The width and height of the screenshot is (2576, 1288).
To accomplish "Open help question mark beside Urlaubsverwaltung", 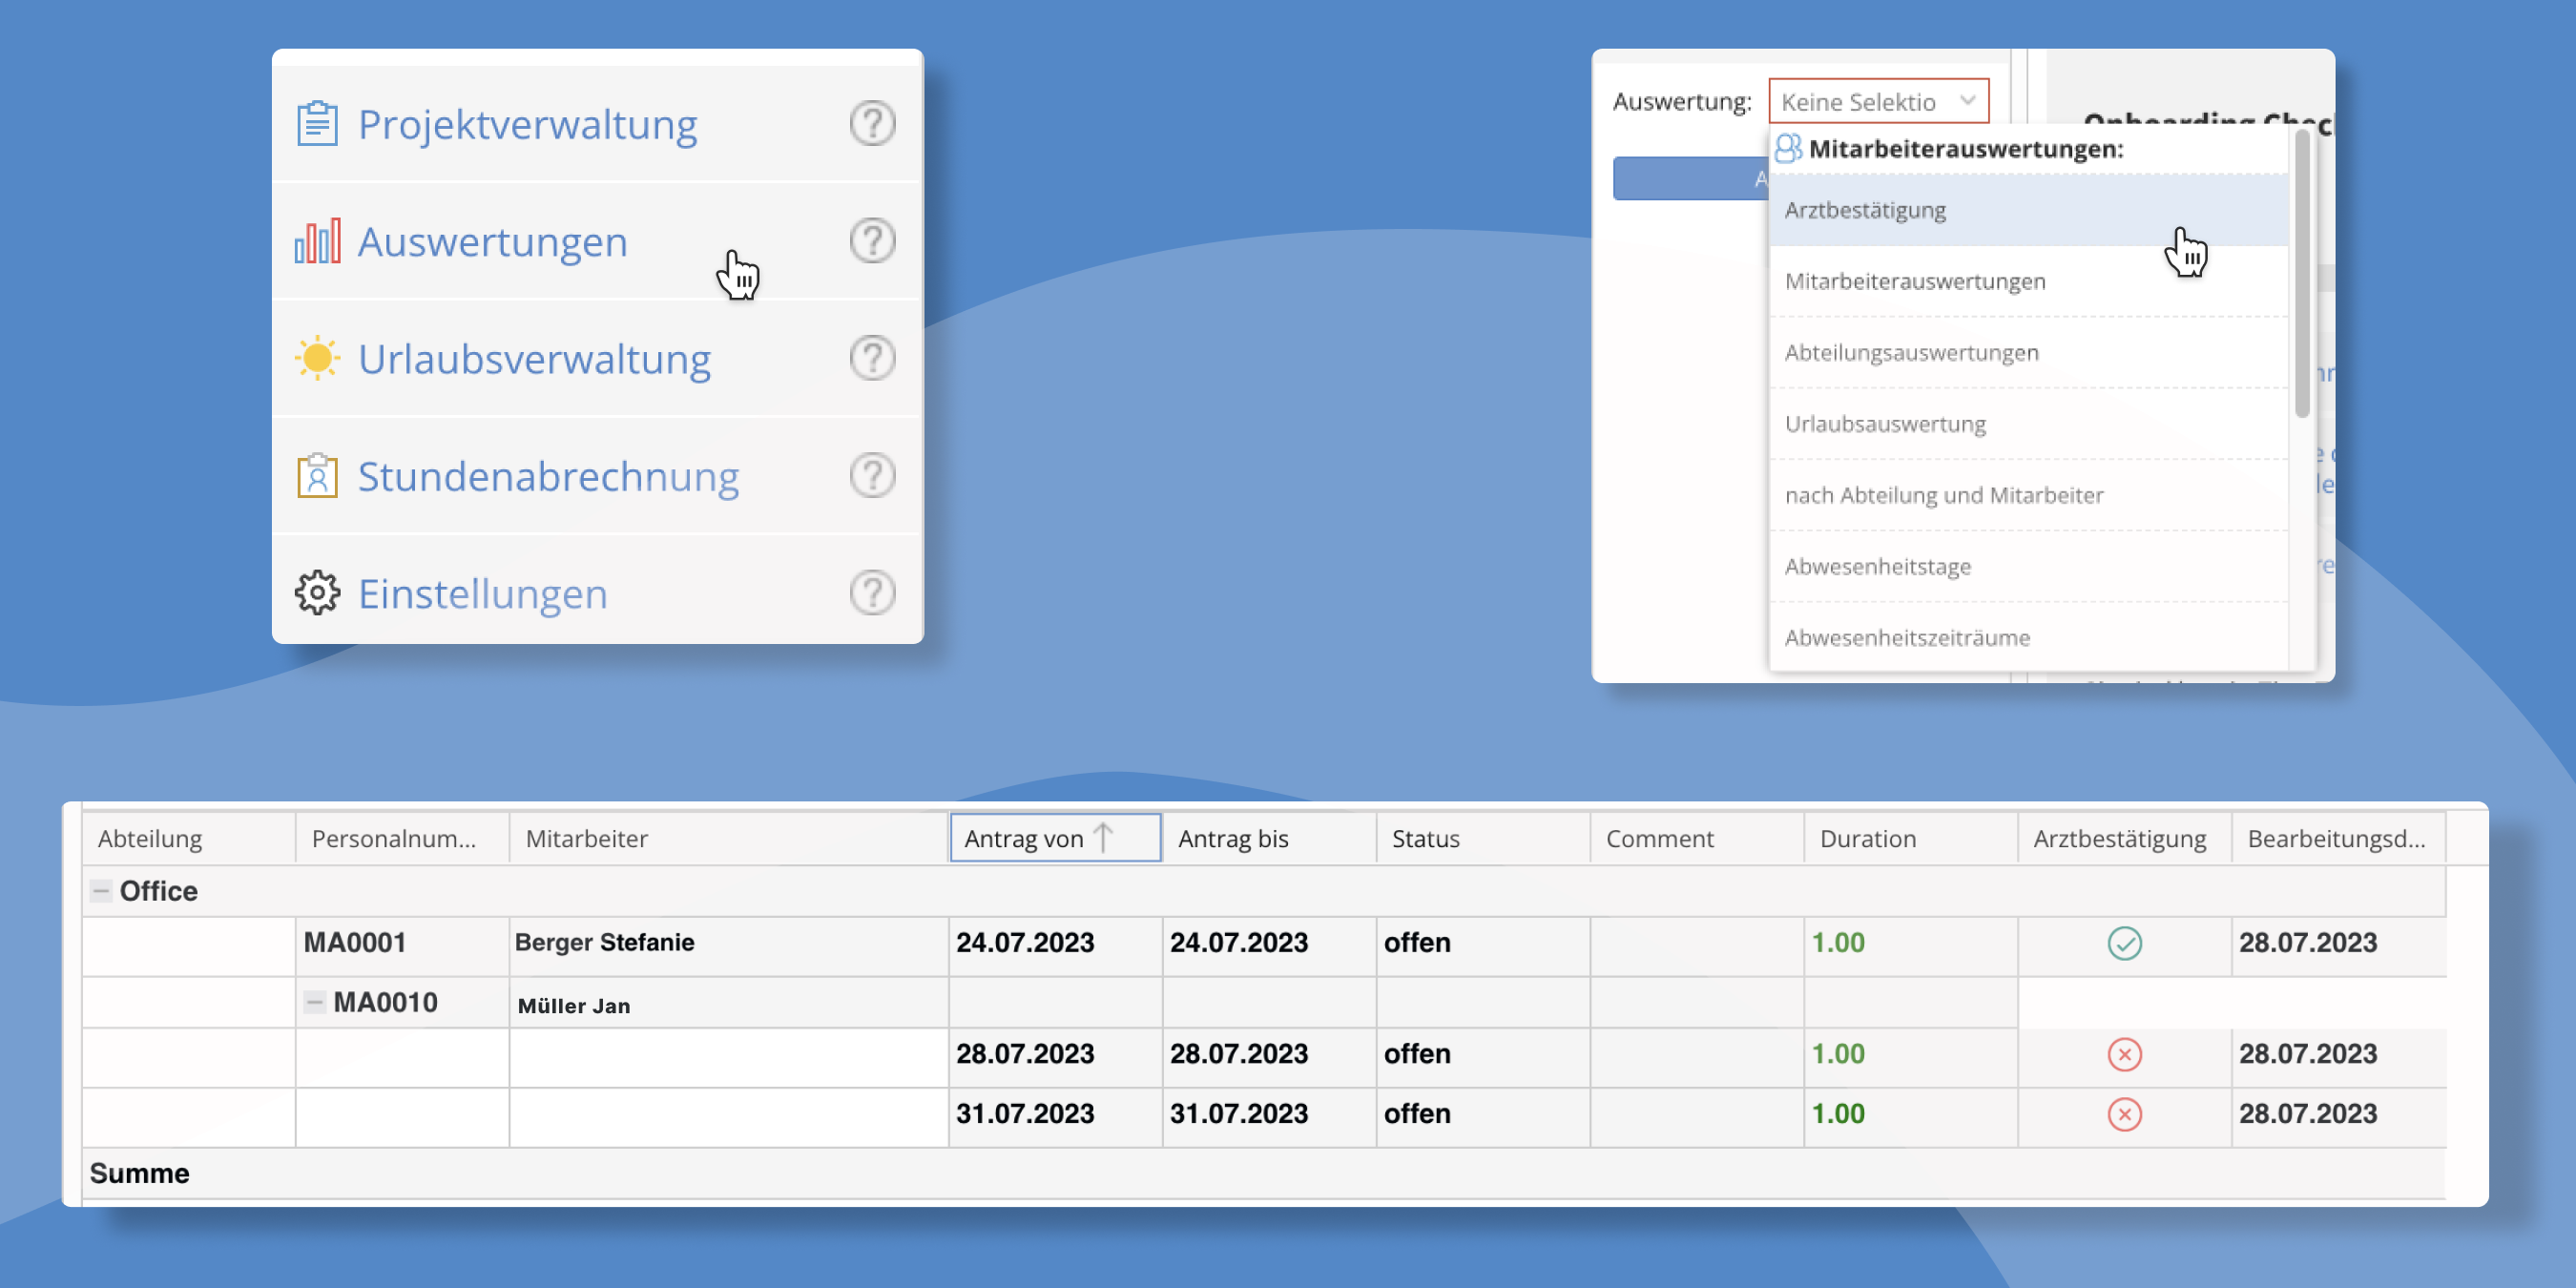I will click(872, 358).
